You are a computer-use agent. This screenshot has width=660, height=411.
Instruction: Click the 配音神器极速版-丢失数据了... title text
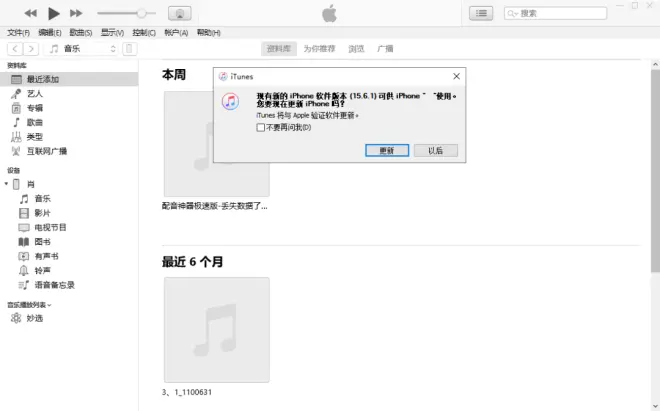pyautogui.click(x=215, y=206)
